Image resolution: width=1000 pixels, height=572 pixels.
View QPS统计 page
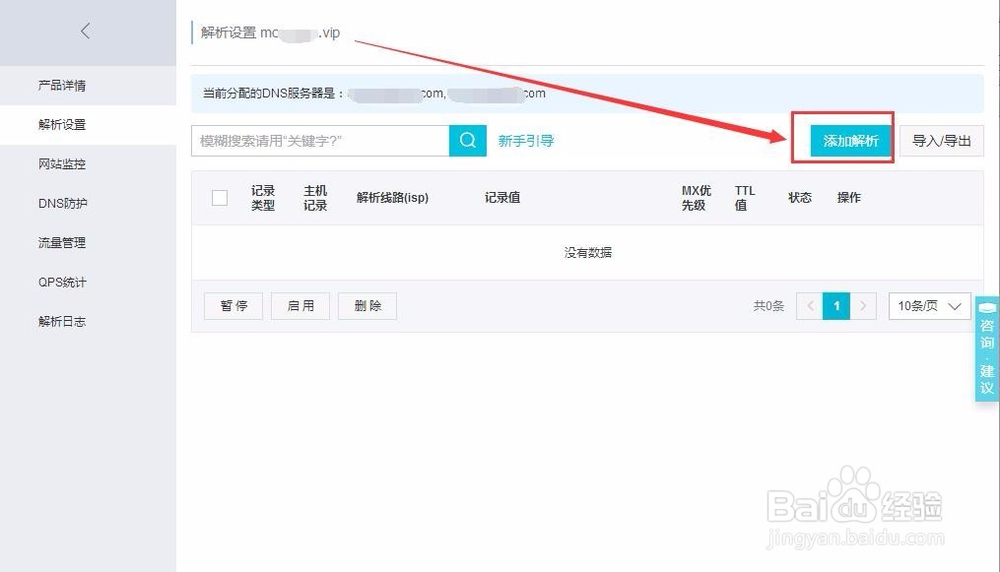[62, 282]
